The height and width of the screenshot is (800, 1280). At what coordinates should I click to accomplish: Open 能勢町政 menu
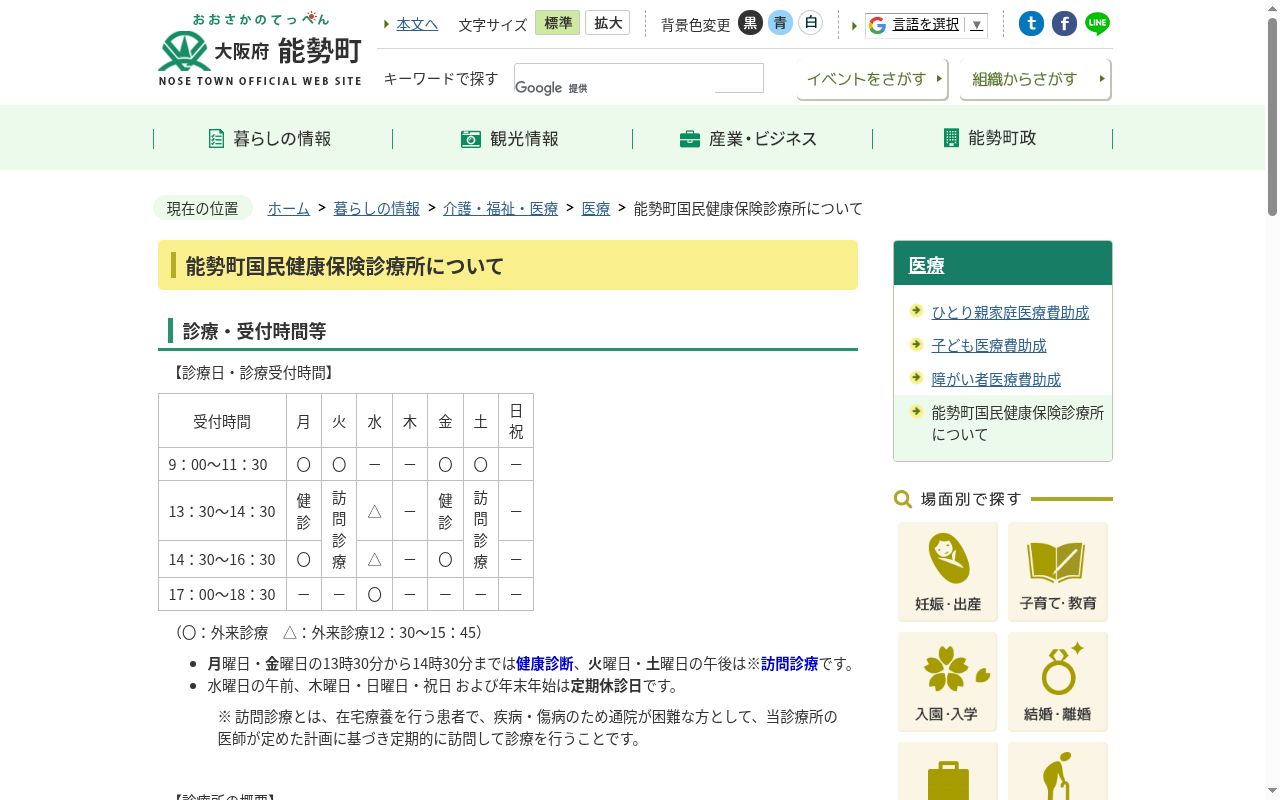click(x=992, y=139)
